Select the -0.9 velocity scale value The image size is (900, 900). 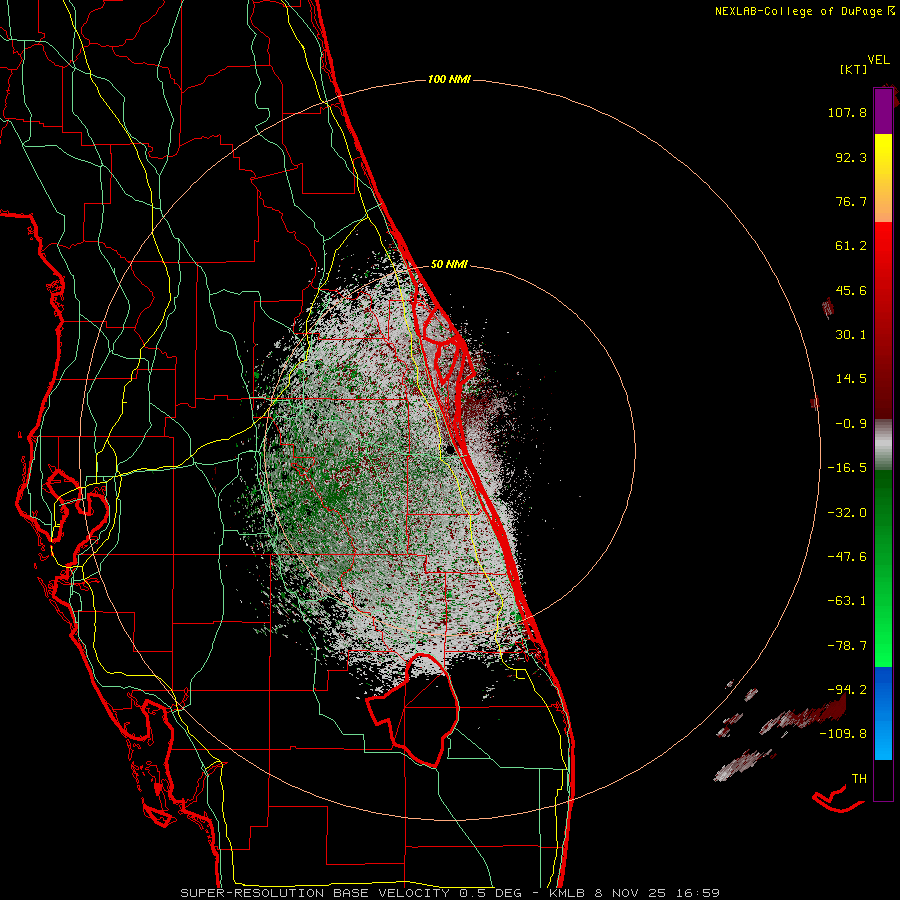pyautogui.click(x=851, y=424)
